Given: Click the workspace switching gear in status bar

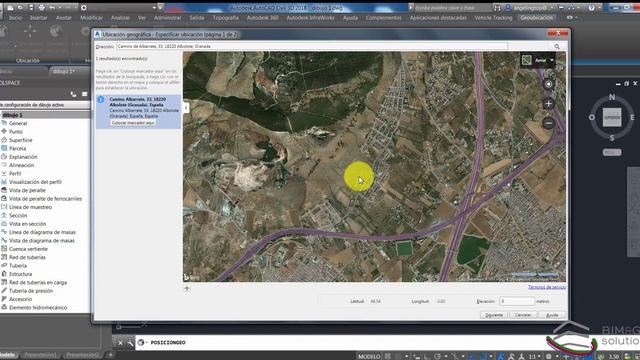Looking at the screenshot, I should tap(549, 356).
